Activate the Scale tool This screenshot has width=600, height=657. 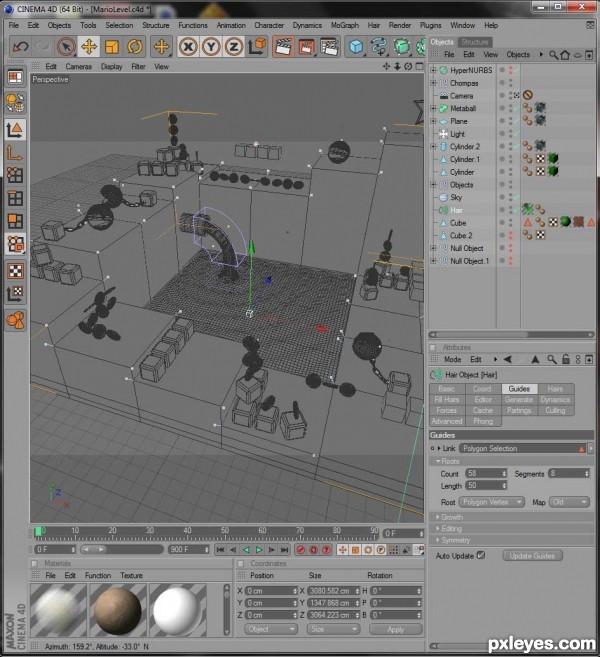(111, 47)
